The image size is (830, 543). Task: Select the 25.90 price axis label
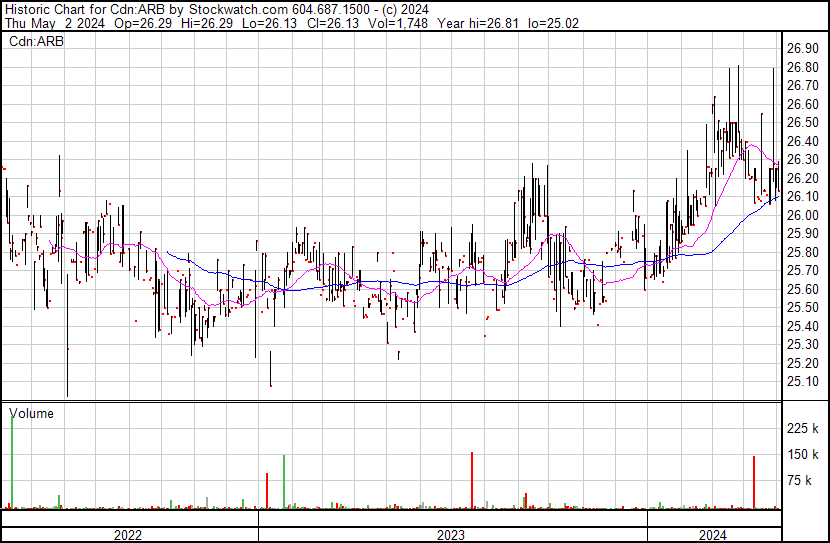[802, 234]
